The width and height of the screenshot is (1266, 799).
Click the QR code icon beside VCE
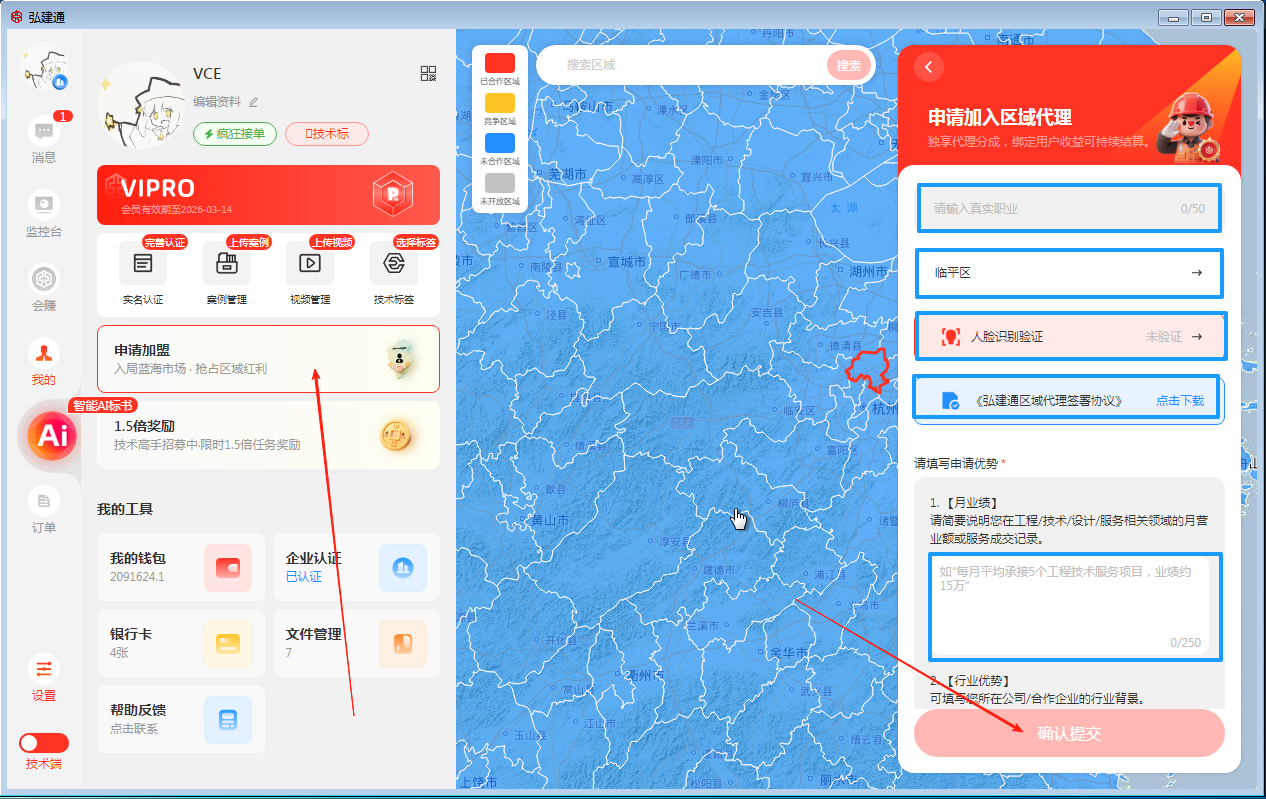click(x=428, y=73)
